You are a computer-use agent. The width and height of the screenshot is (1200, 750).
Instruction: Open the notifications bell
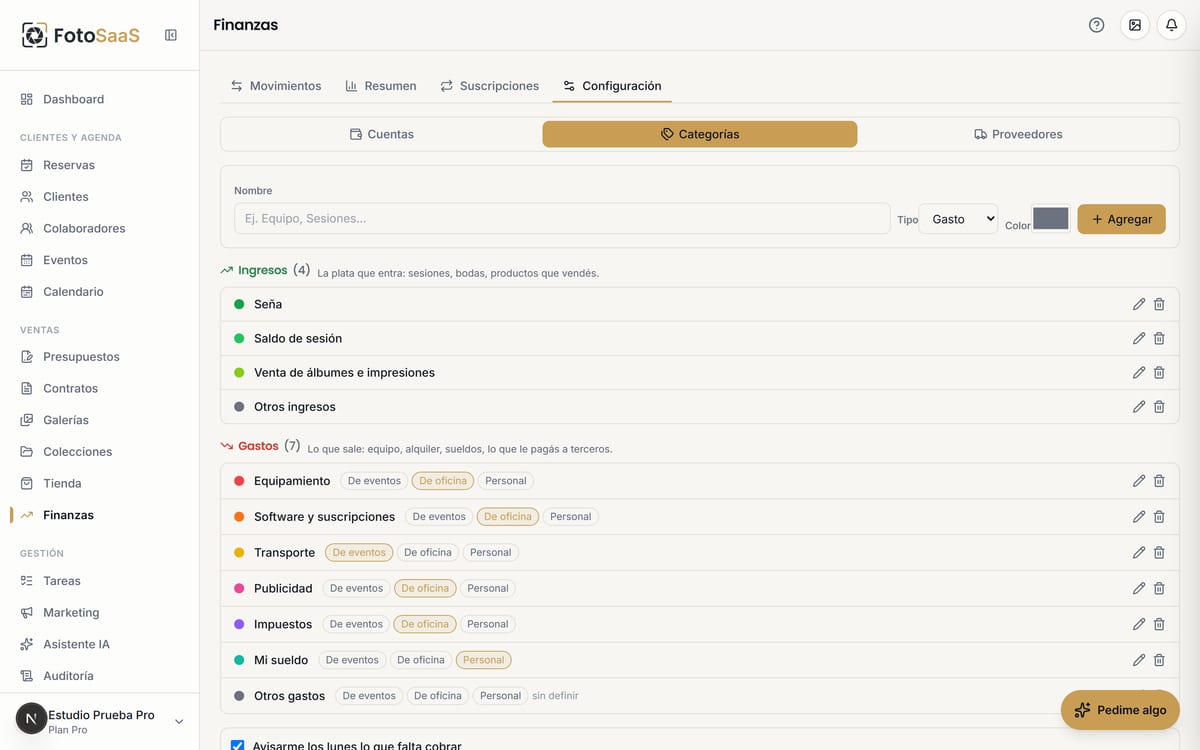pyautogui.click(x=1172, y=25)
